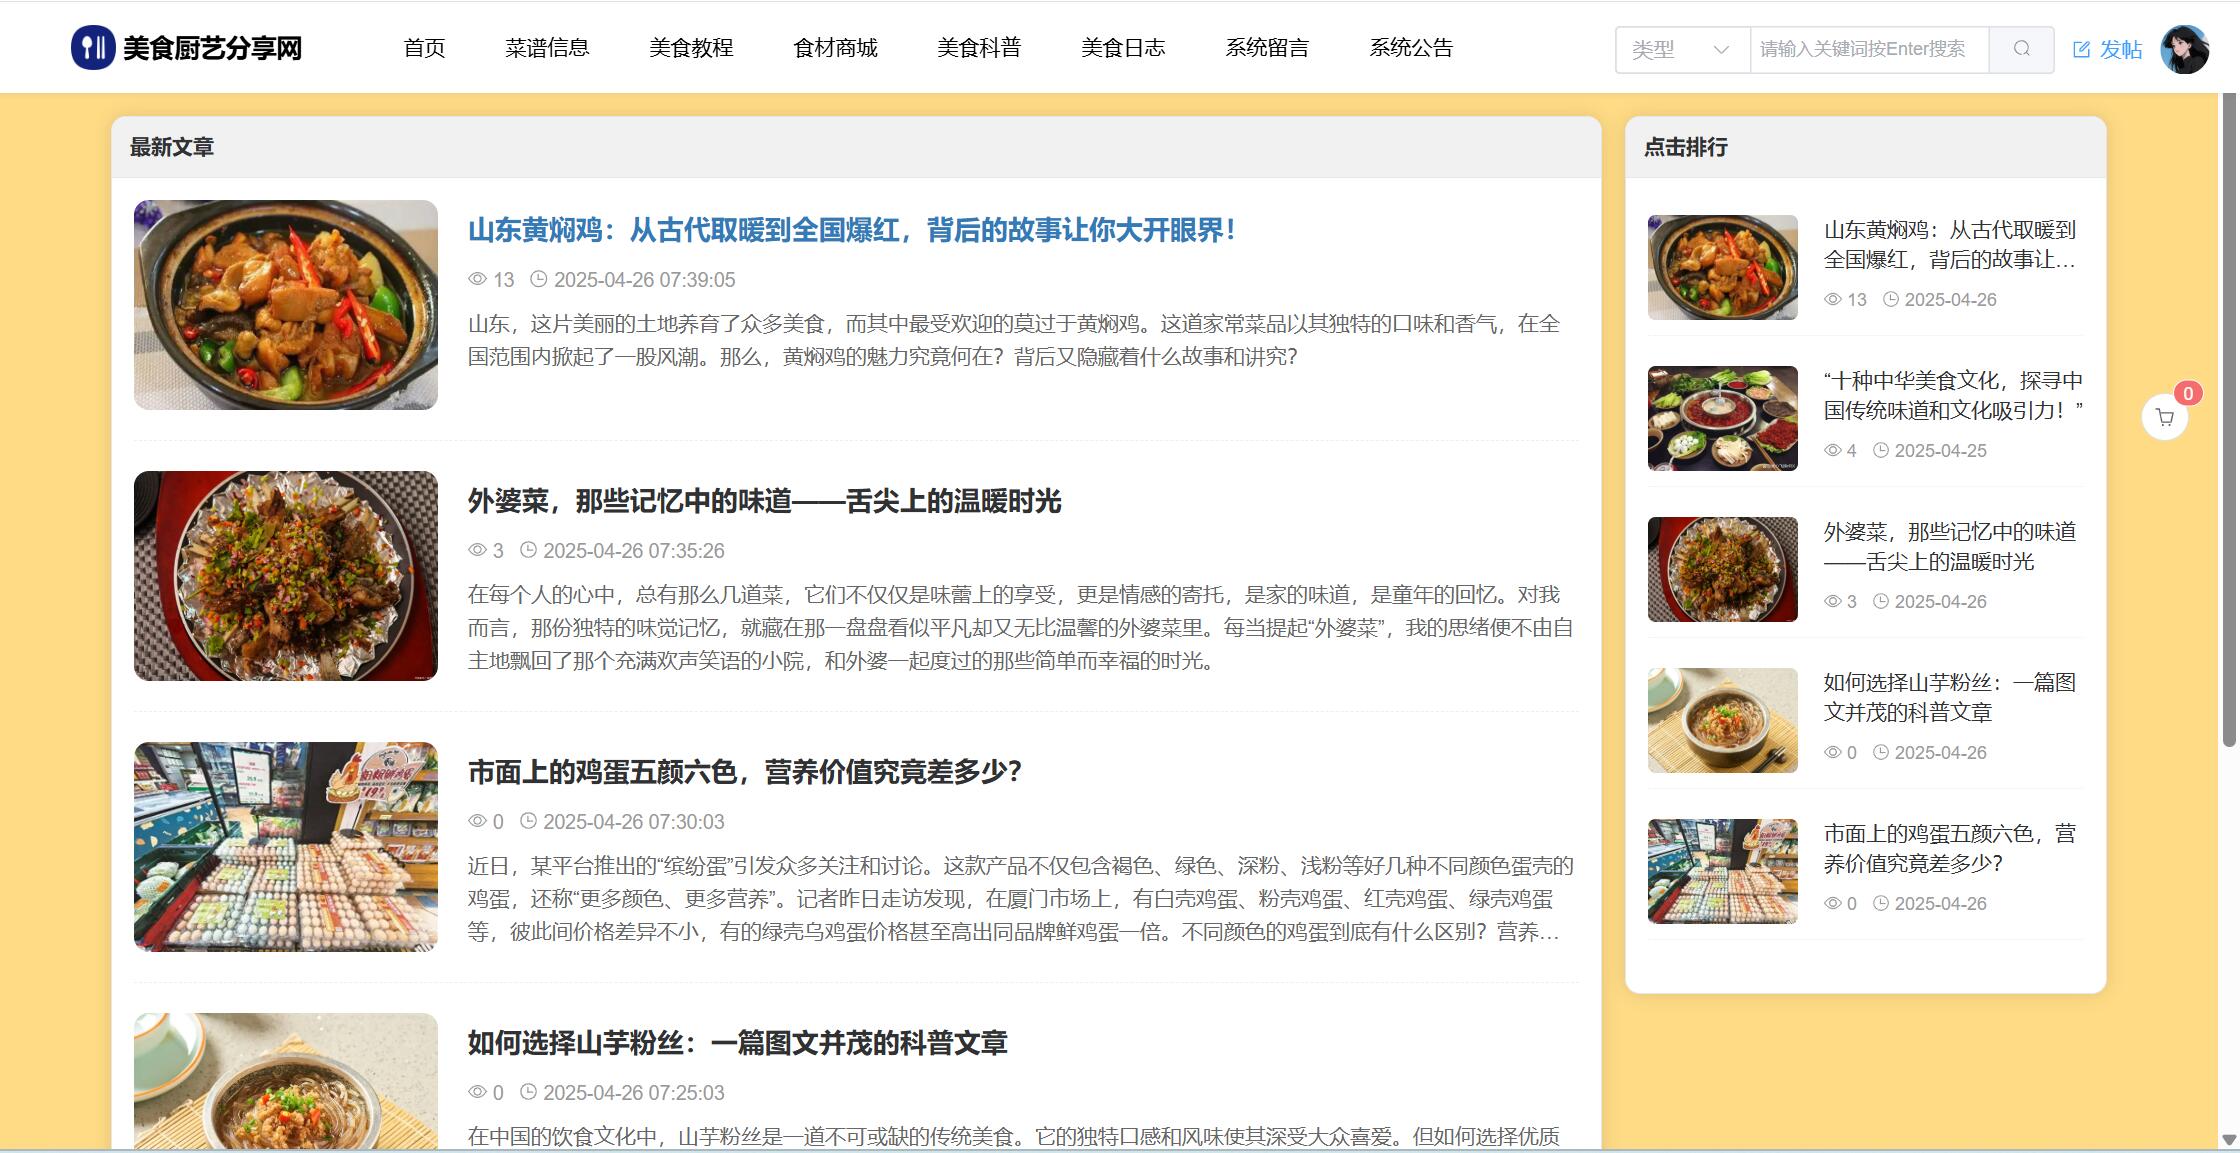The width and height of the screenshot is (2240, 1153).
Task: Open the 菜谱信息 menu item
Action: click(x=547, y=48)
